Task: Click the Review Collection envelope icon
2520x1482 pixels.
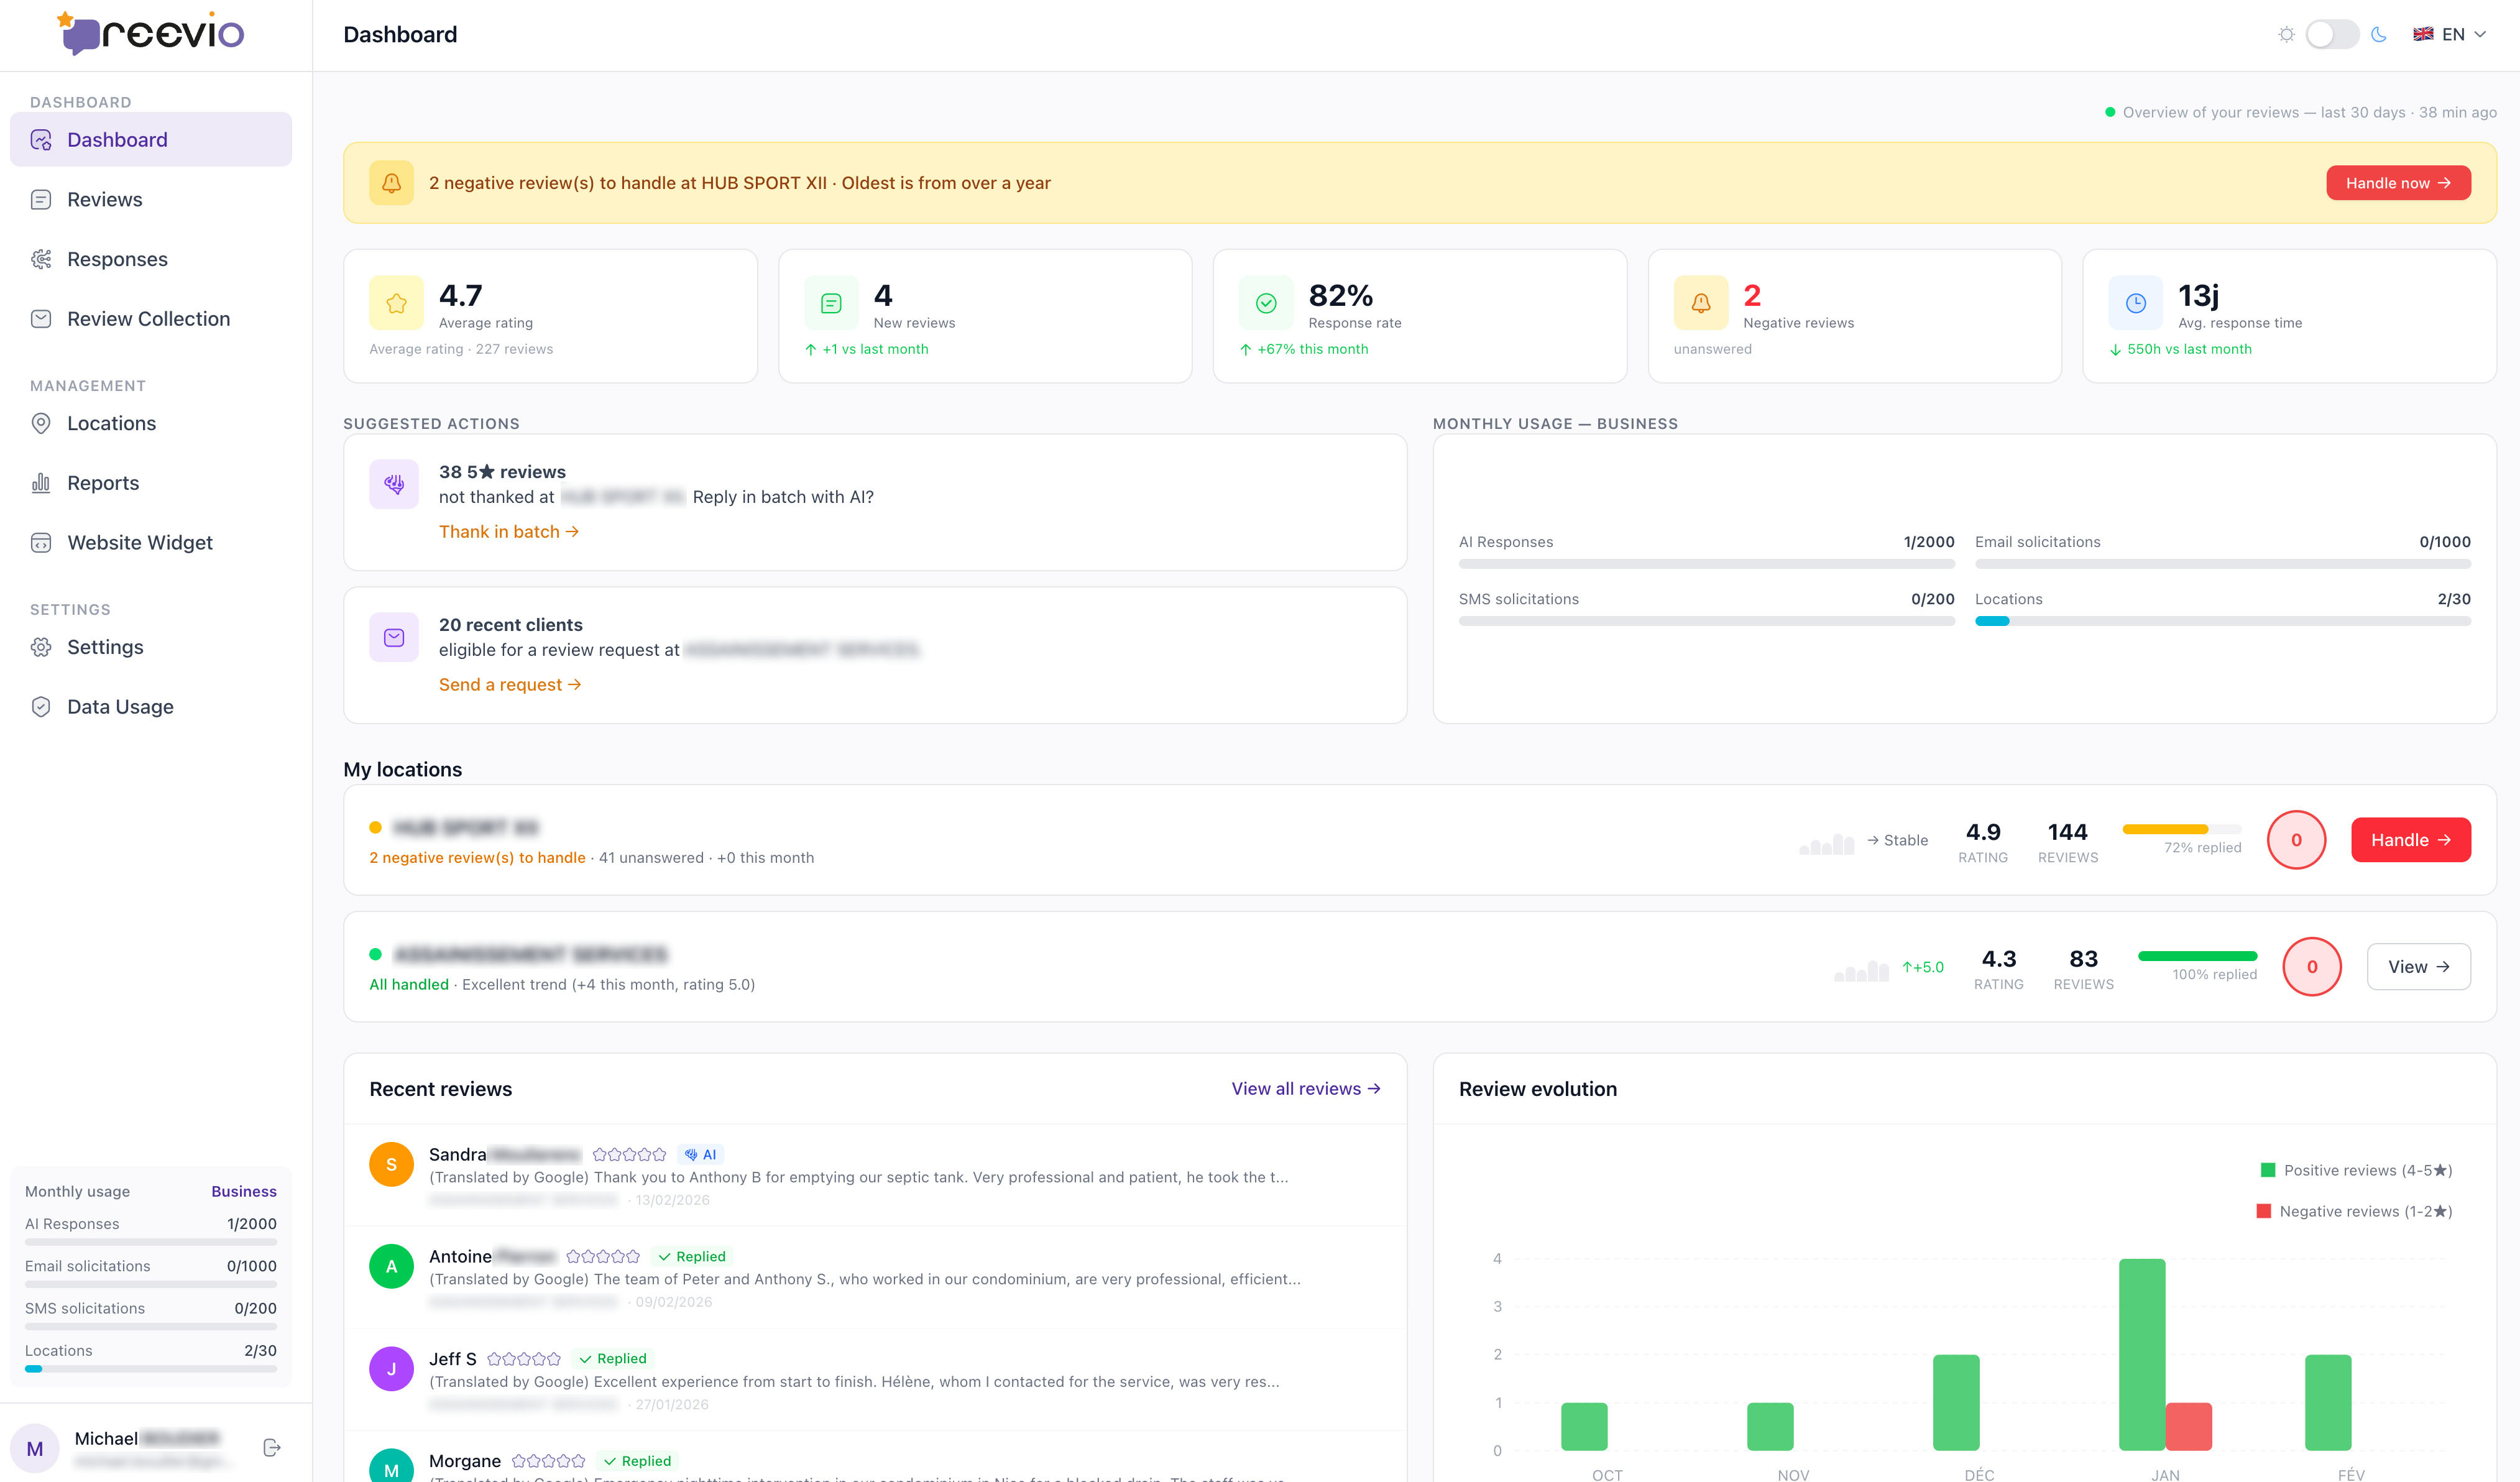Action: (41, 318)
